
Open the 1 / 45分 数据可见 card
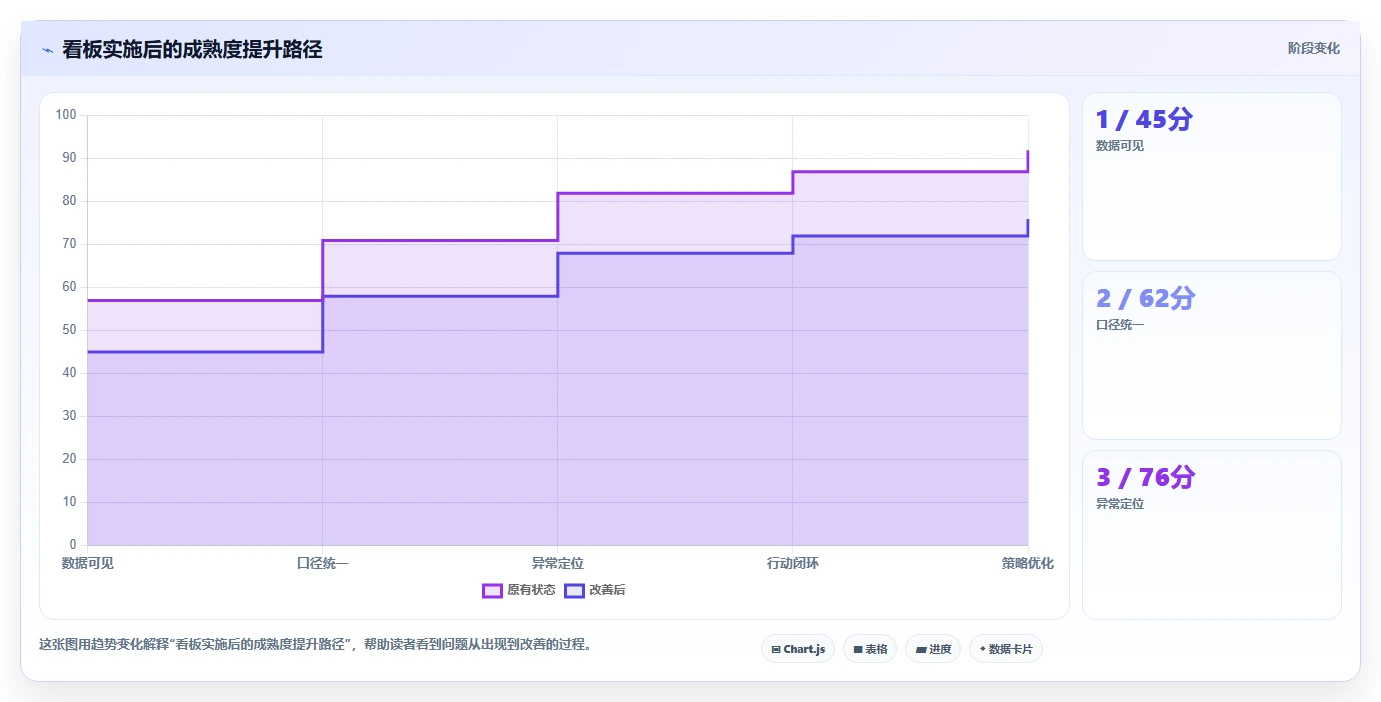pos(1212,177)
